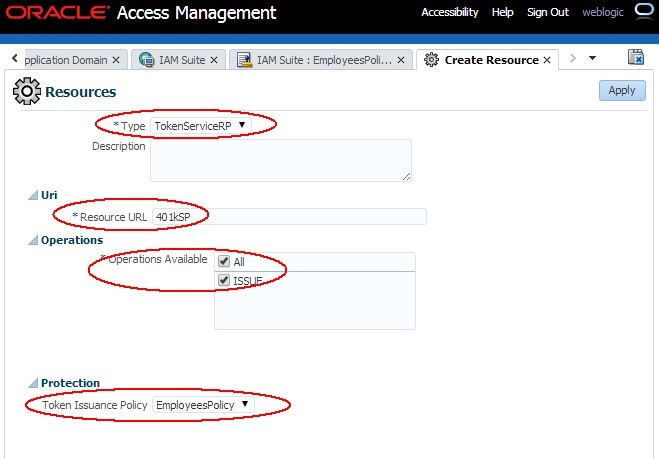The height and width of the screenshot is (459, 659).
Task: Click into the Description text area
Action: 281,161
